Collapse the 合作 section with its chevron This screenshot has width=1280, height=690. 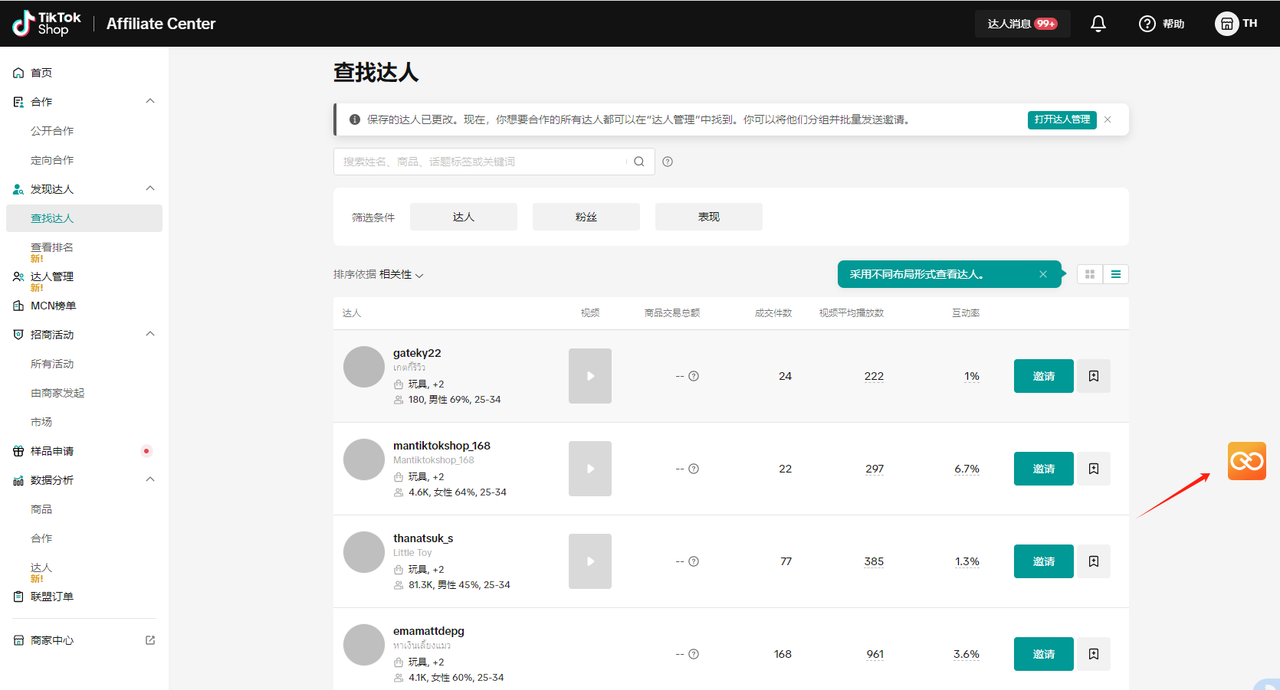point(150,101)
